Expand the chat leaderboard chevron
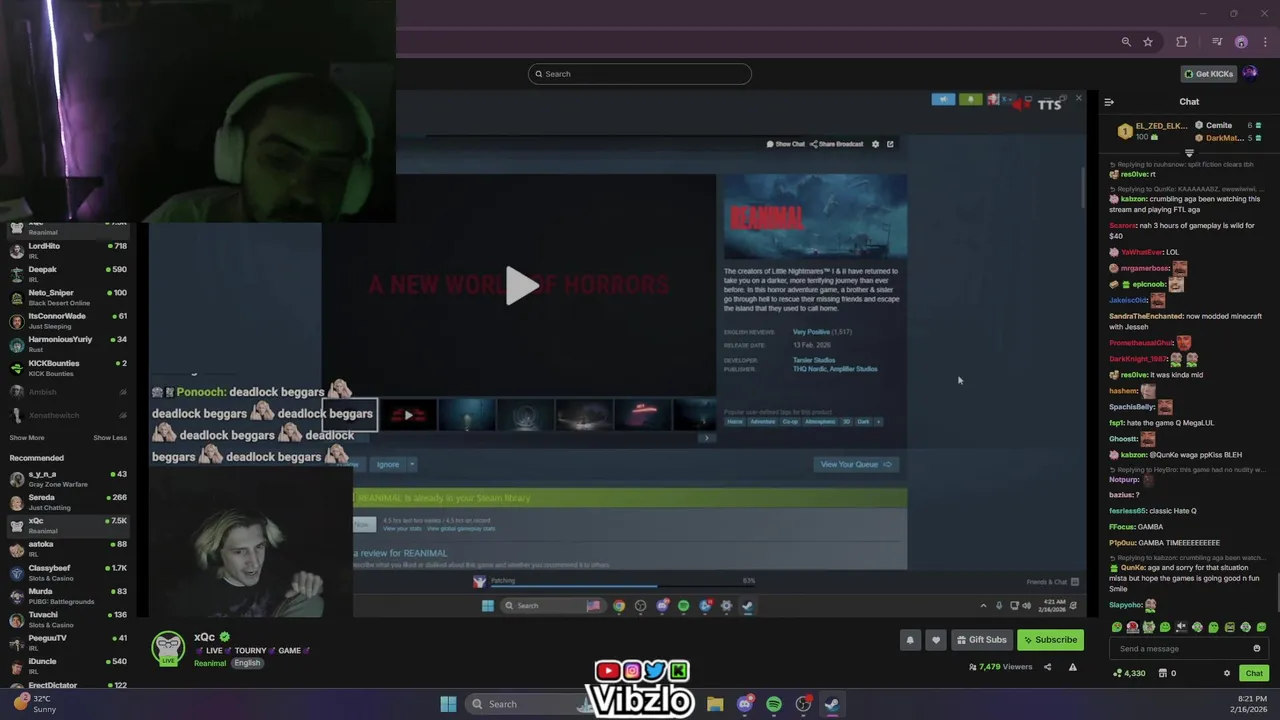The image size is (1280, 720). 1189,153
